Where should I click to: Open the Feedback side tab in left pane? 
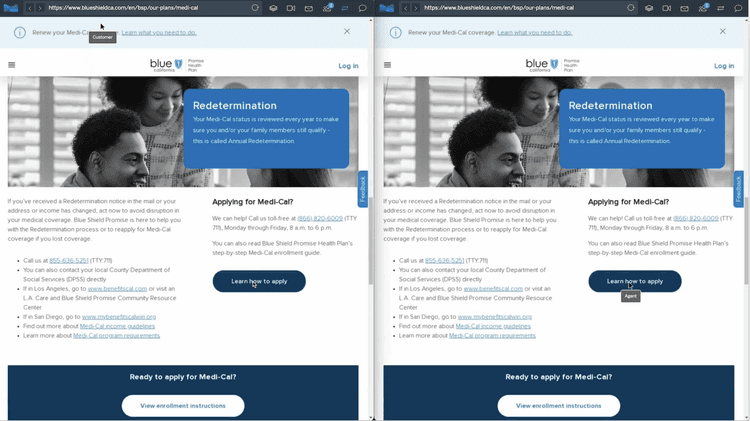pos(363,188)
